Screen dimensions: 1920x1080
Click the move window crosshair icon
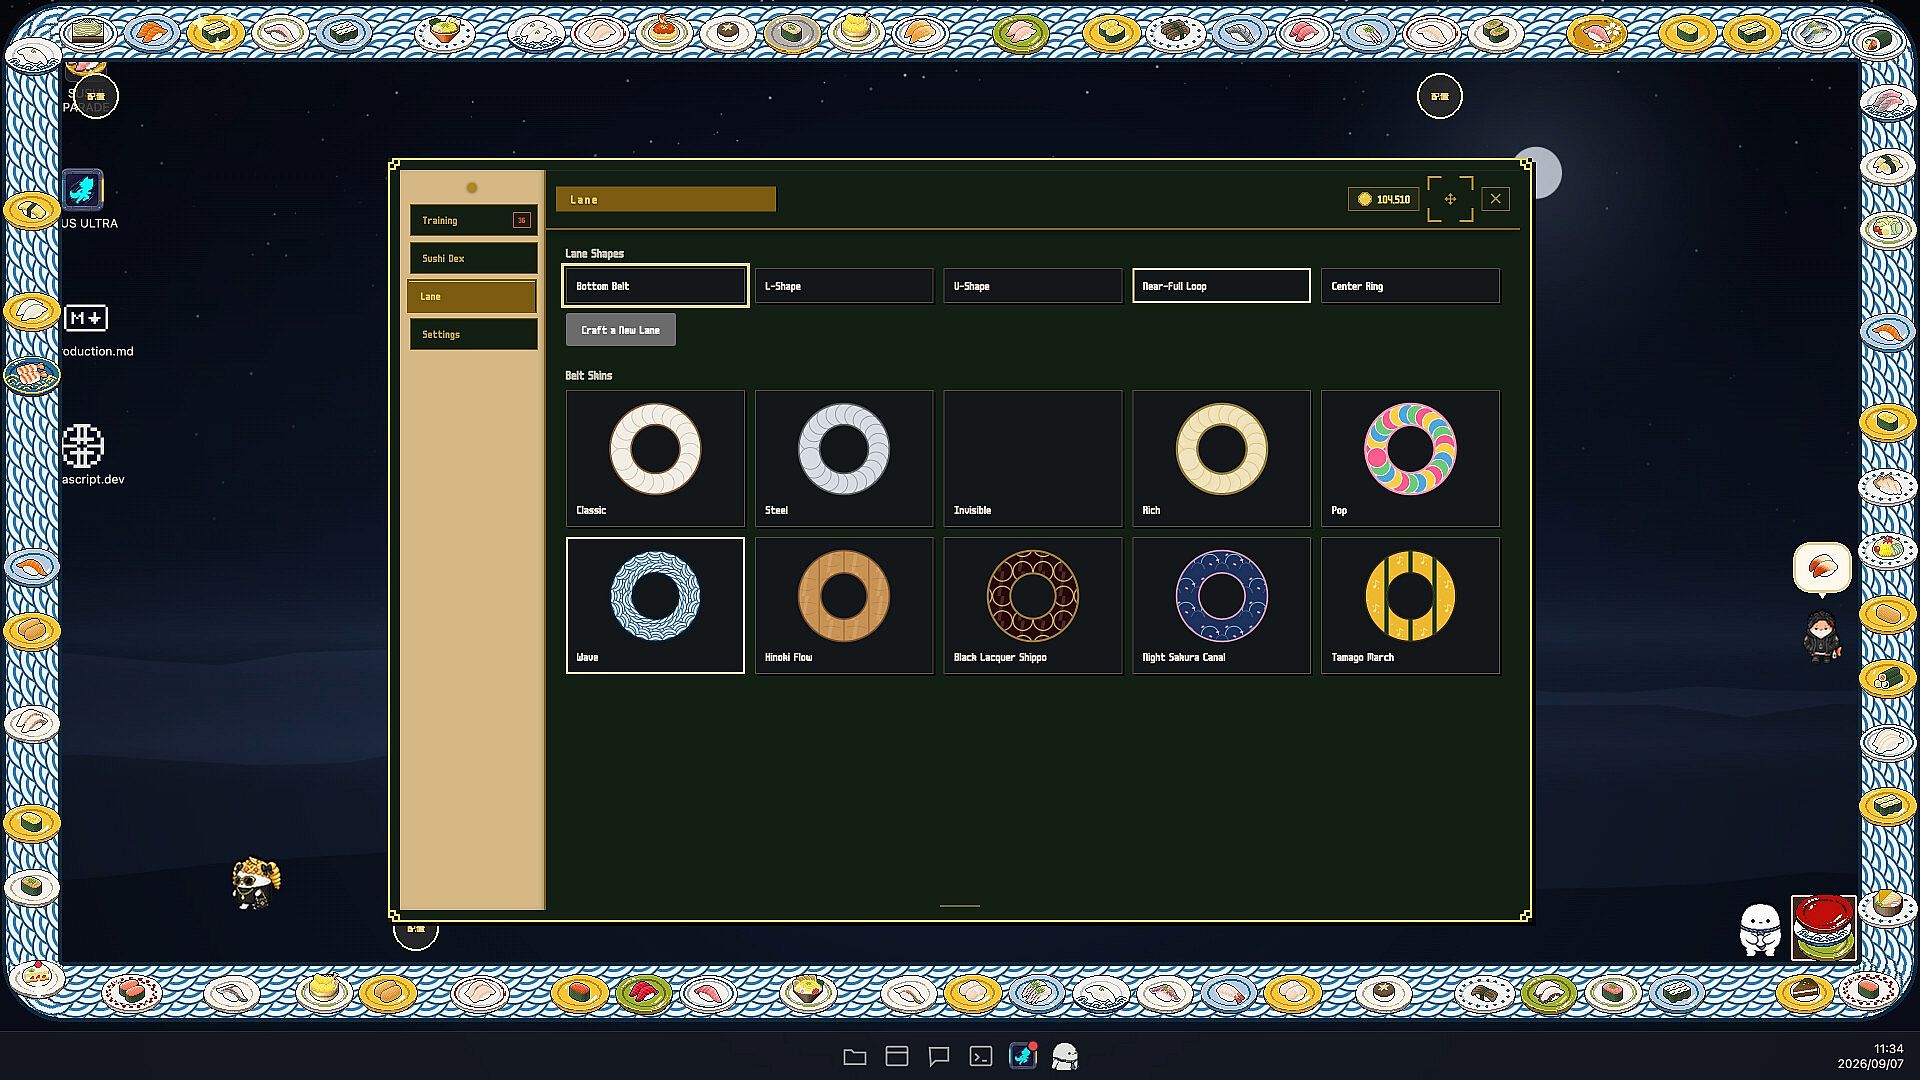[x=1450, y=199]
